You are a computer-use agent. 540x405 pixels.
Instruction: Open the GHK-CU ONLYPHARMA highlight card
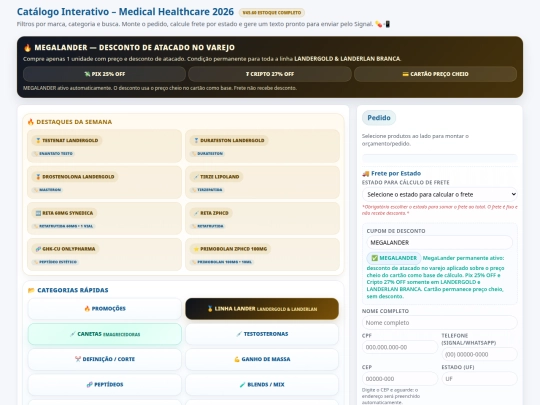pos(104,255)
